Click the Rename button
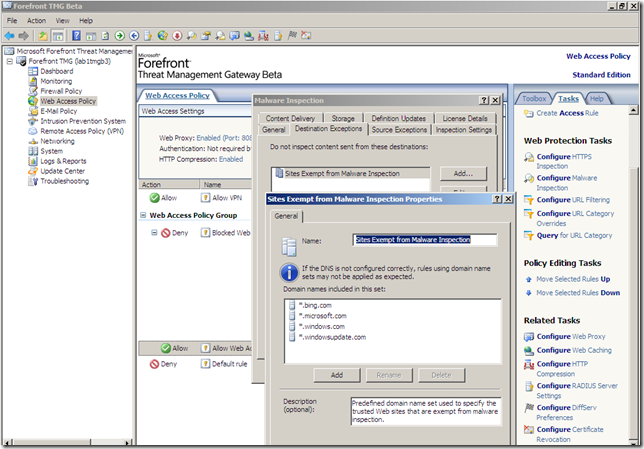644x449 pixels. 389,375
